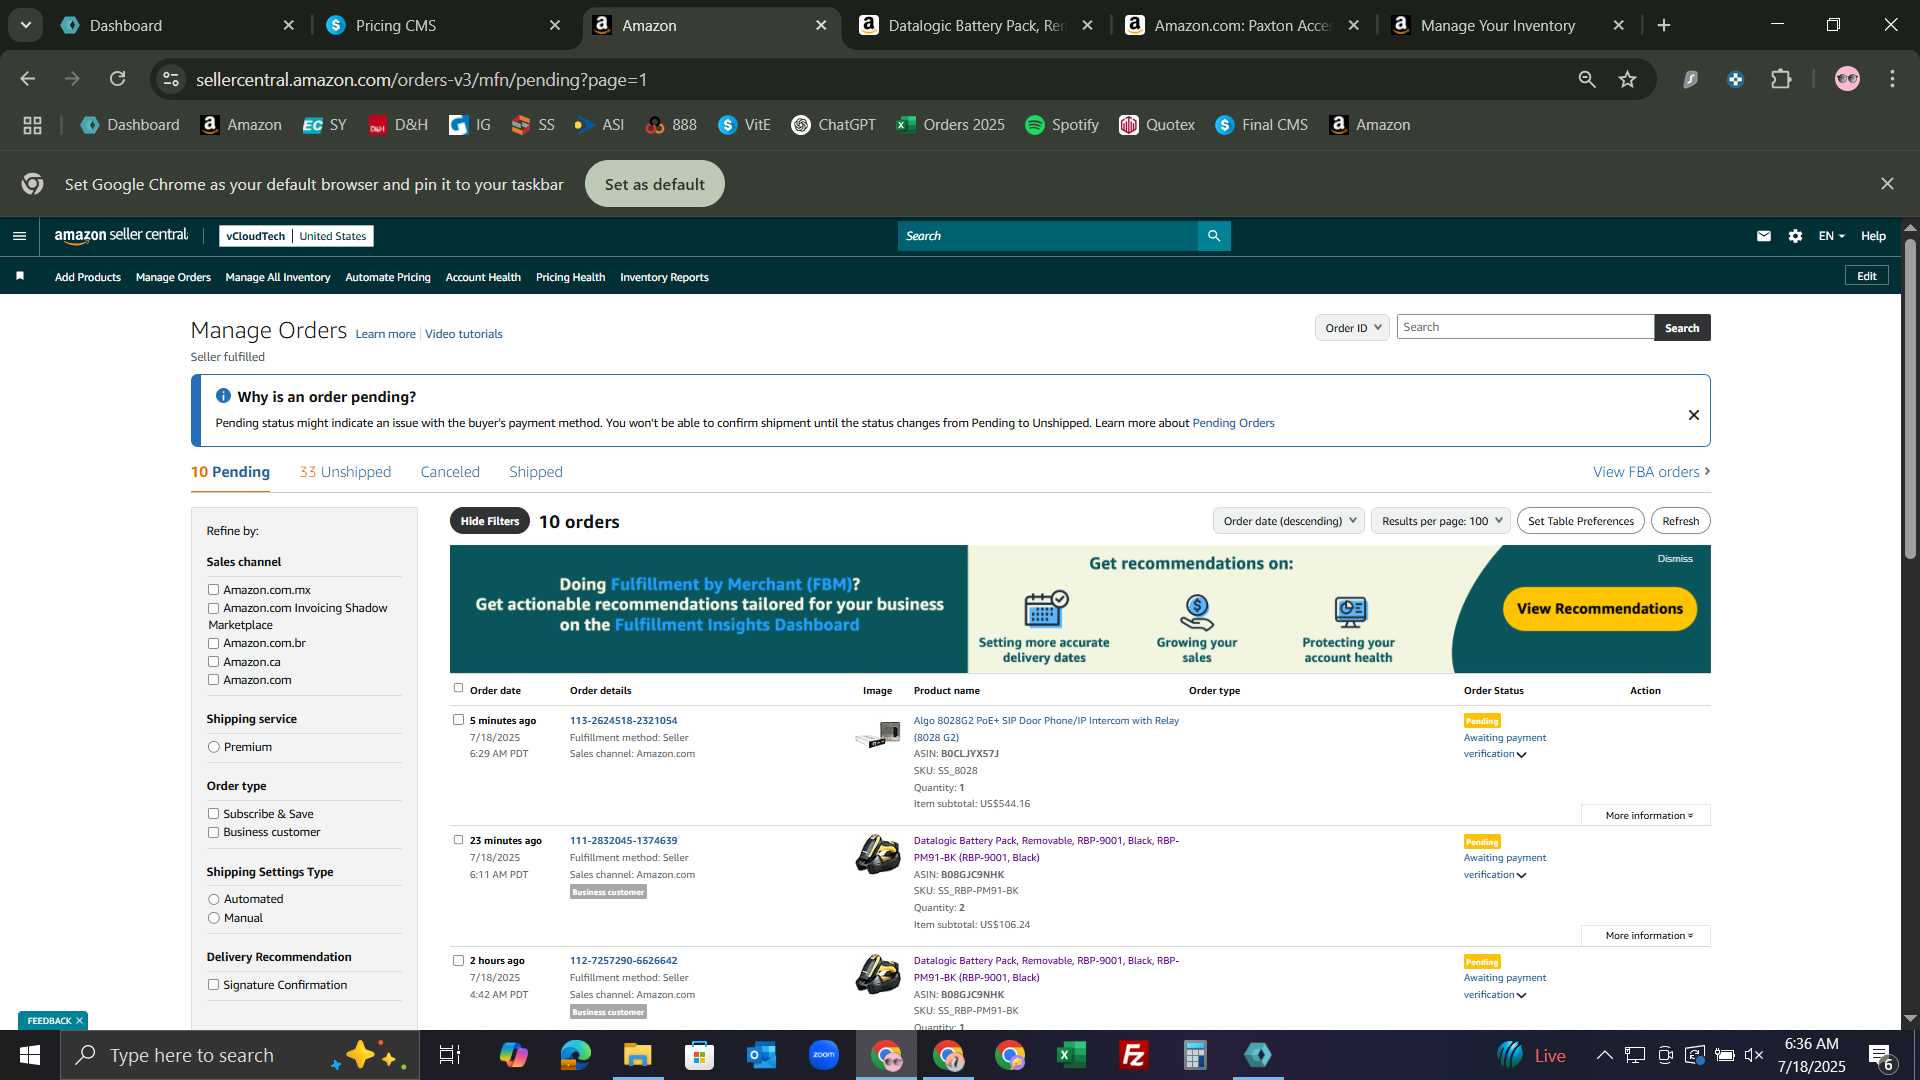The width and height of the screenshot is (1920, 1080).
Task: Click the Datalogic battery thumbnail for order 111-2832045-1374639
Action: (x=877, y=854)
